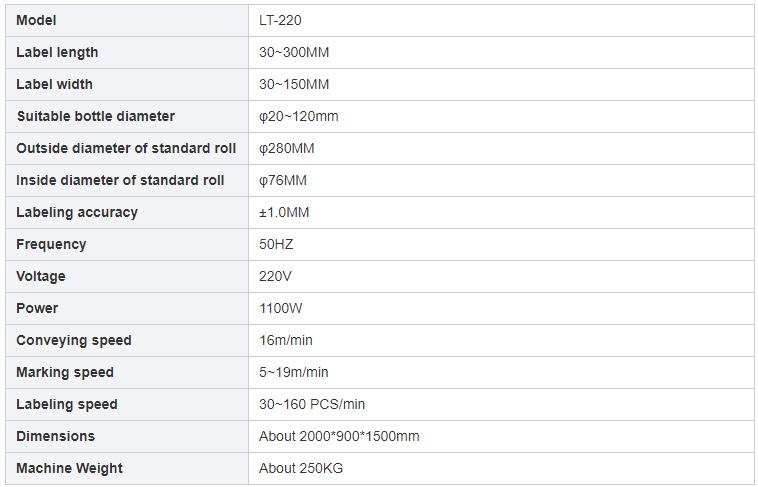Click the Model label cell
Image resolution: width=758 pixels, height=487 pixels.
click(37, 20)
